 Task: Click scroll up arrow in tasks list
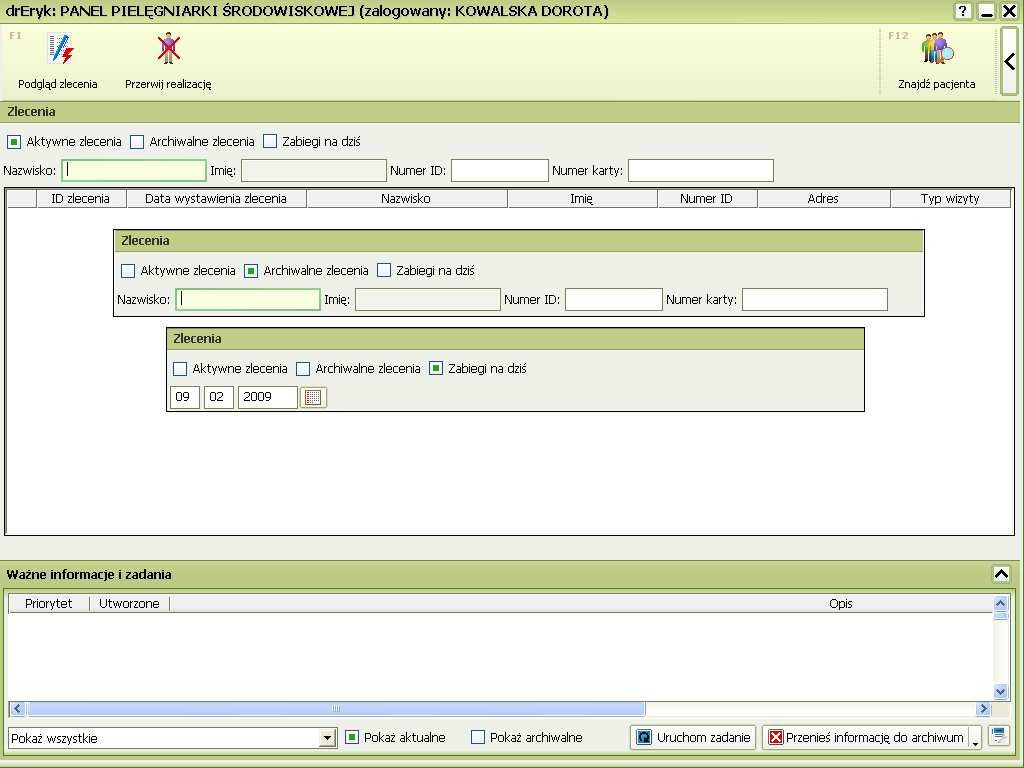pyautogui.click(x=1000, y=603)
